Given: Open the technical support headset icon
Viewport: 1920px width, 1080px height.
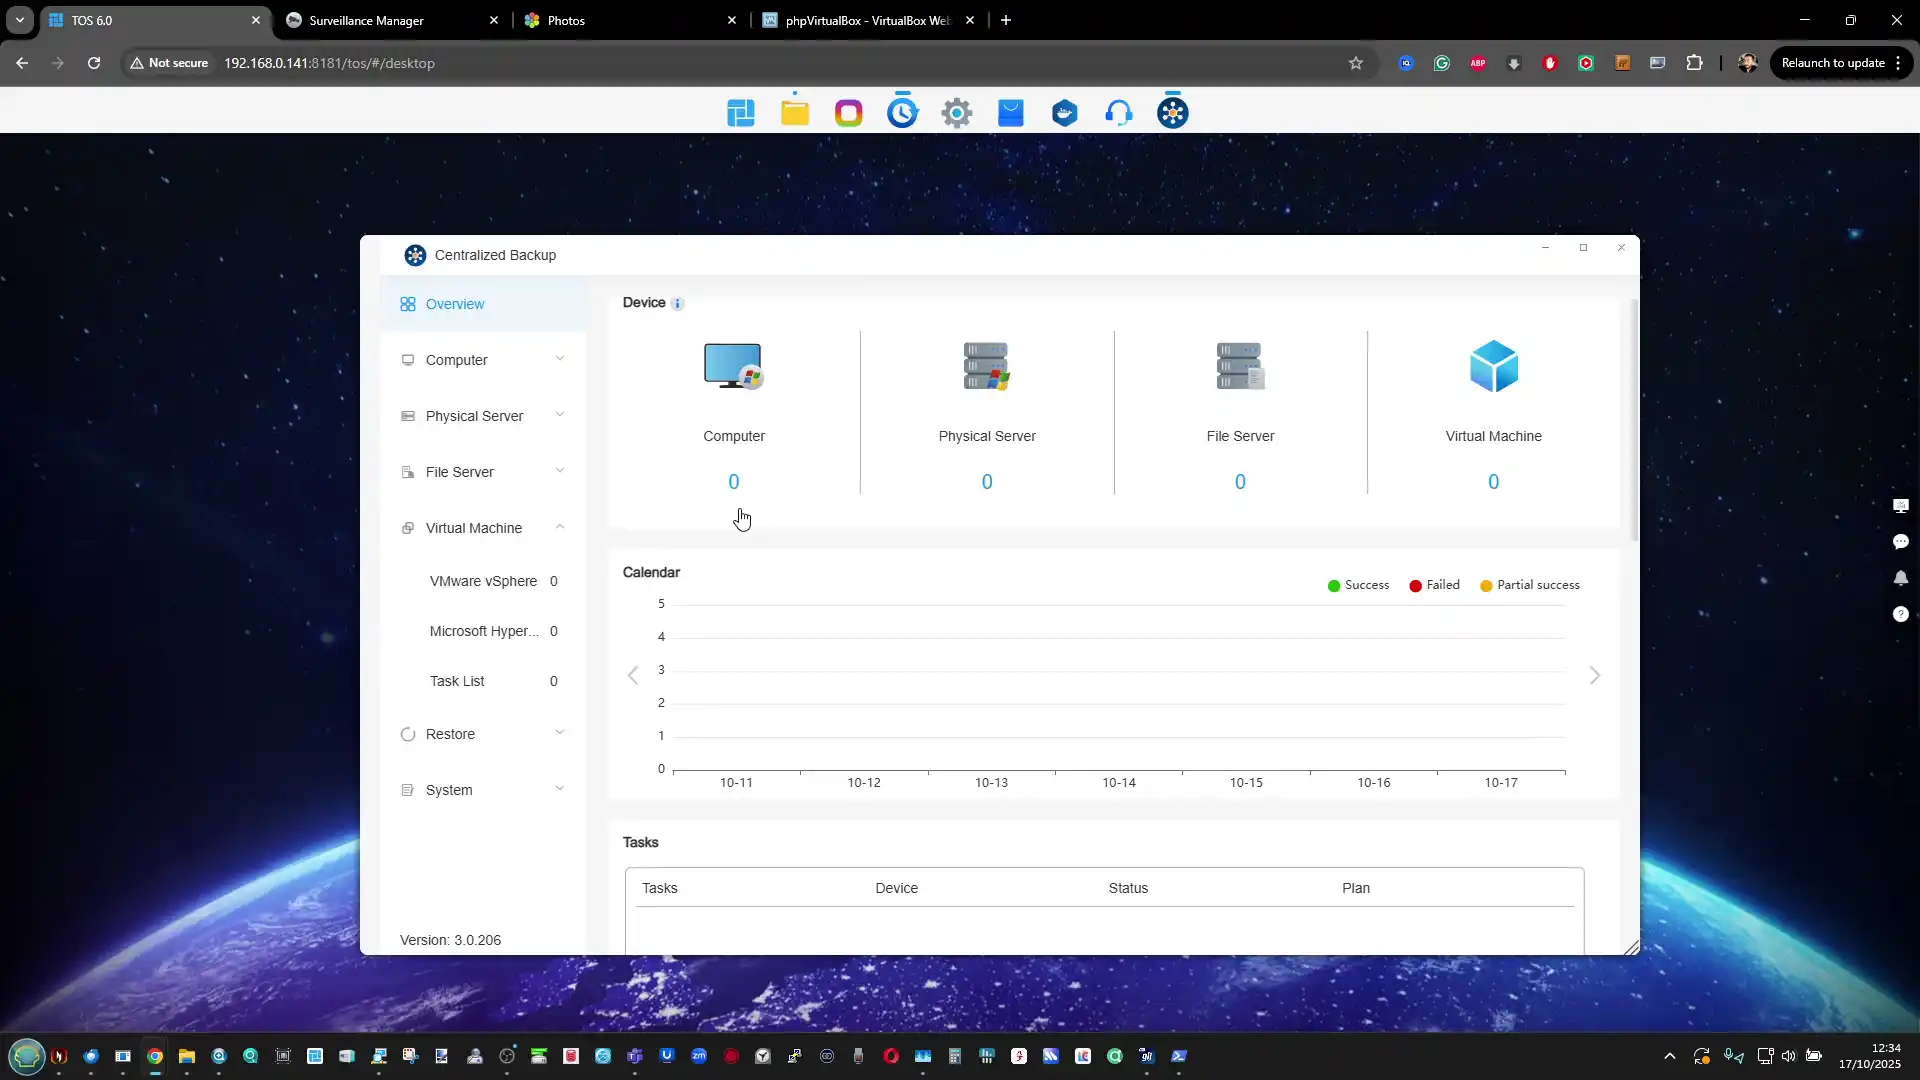Looking at the screenshot, I should [x=1119, y=112].
